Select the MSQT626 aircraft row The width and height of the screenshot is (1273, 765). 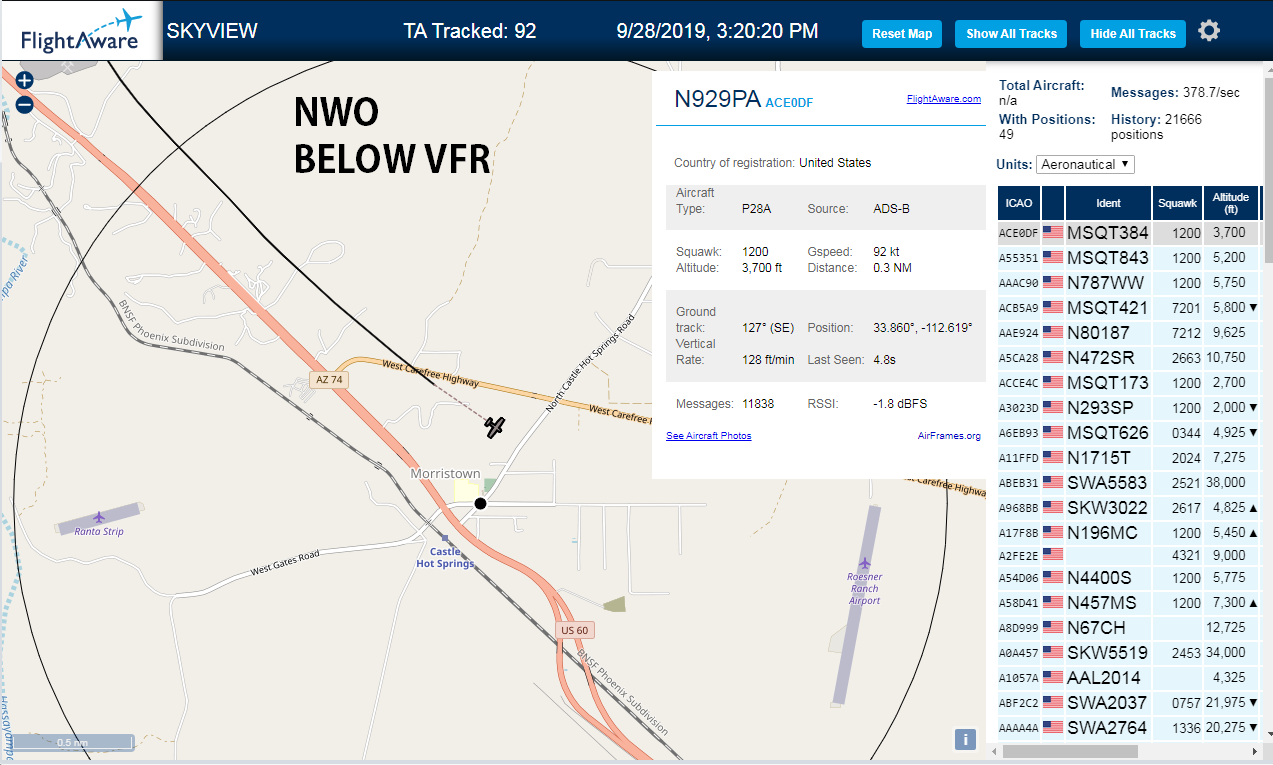pyautogui.click(x=1129, y=433)
